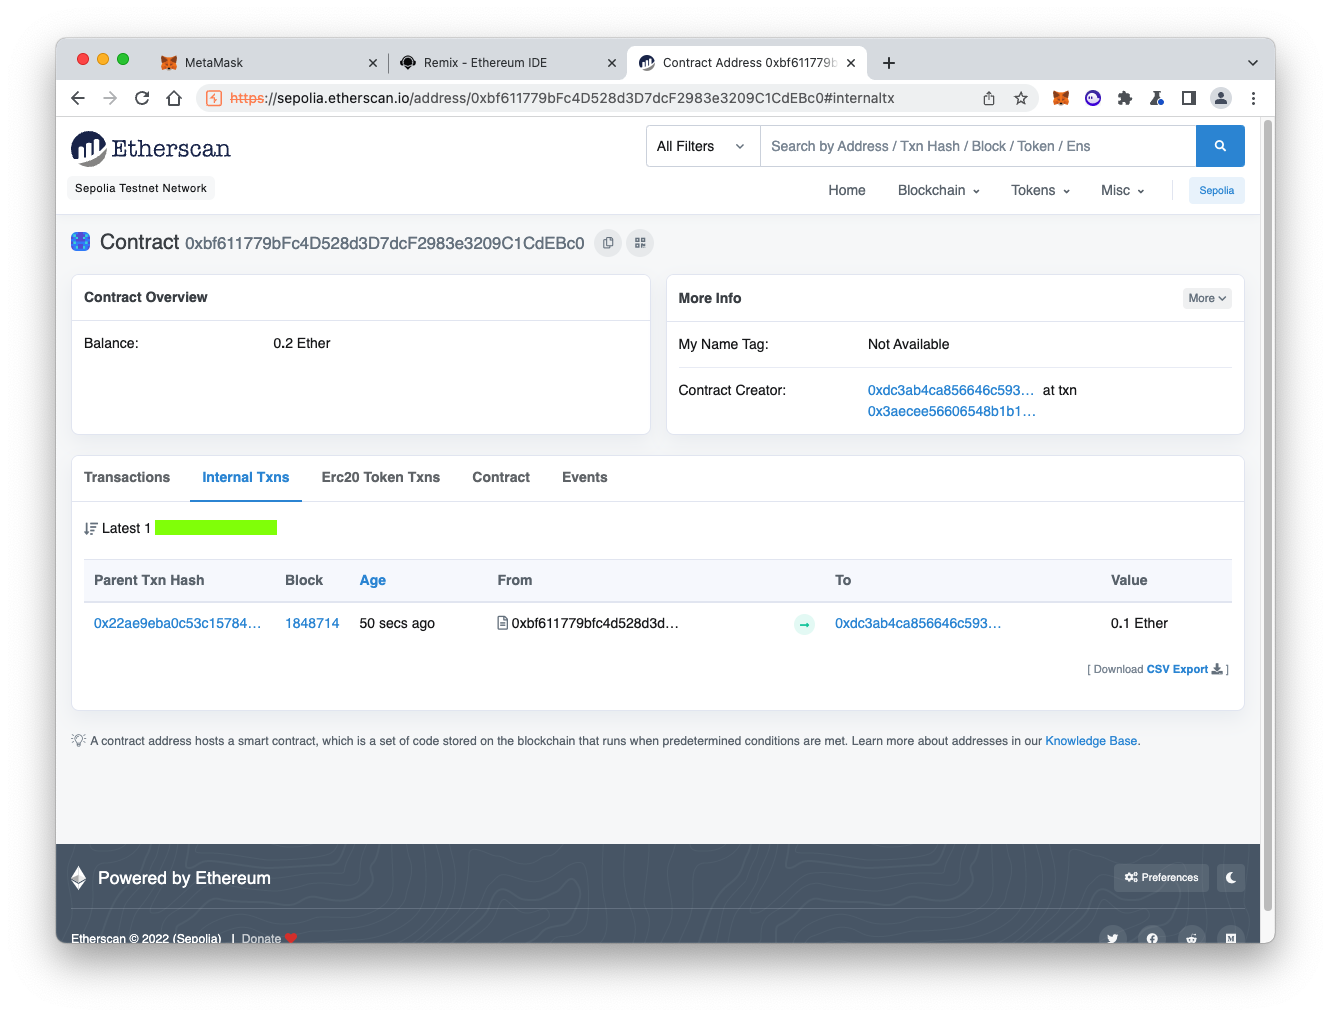Reload the Etherscan page

coord(142,98)
